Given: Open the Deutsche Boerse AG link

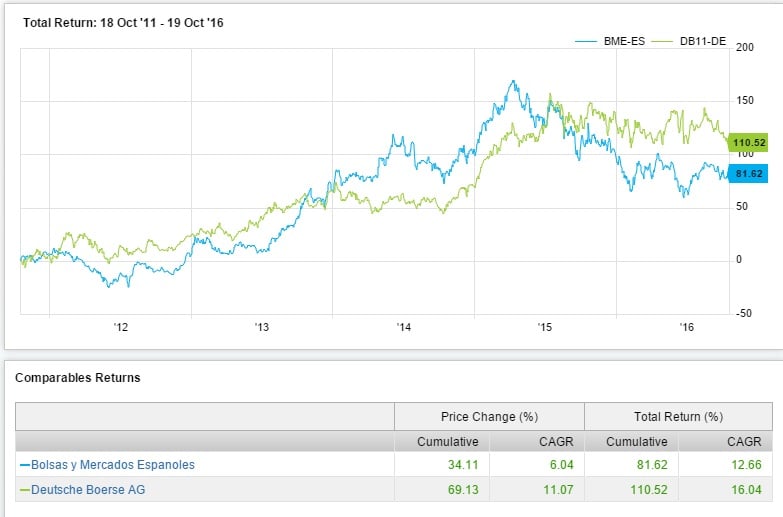Looking at the screenshot, I should point(87,489).
